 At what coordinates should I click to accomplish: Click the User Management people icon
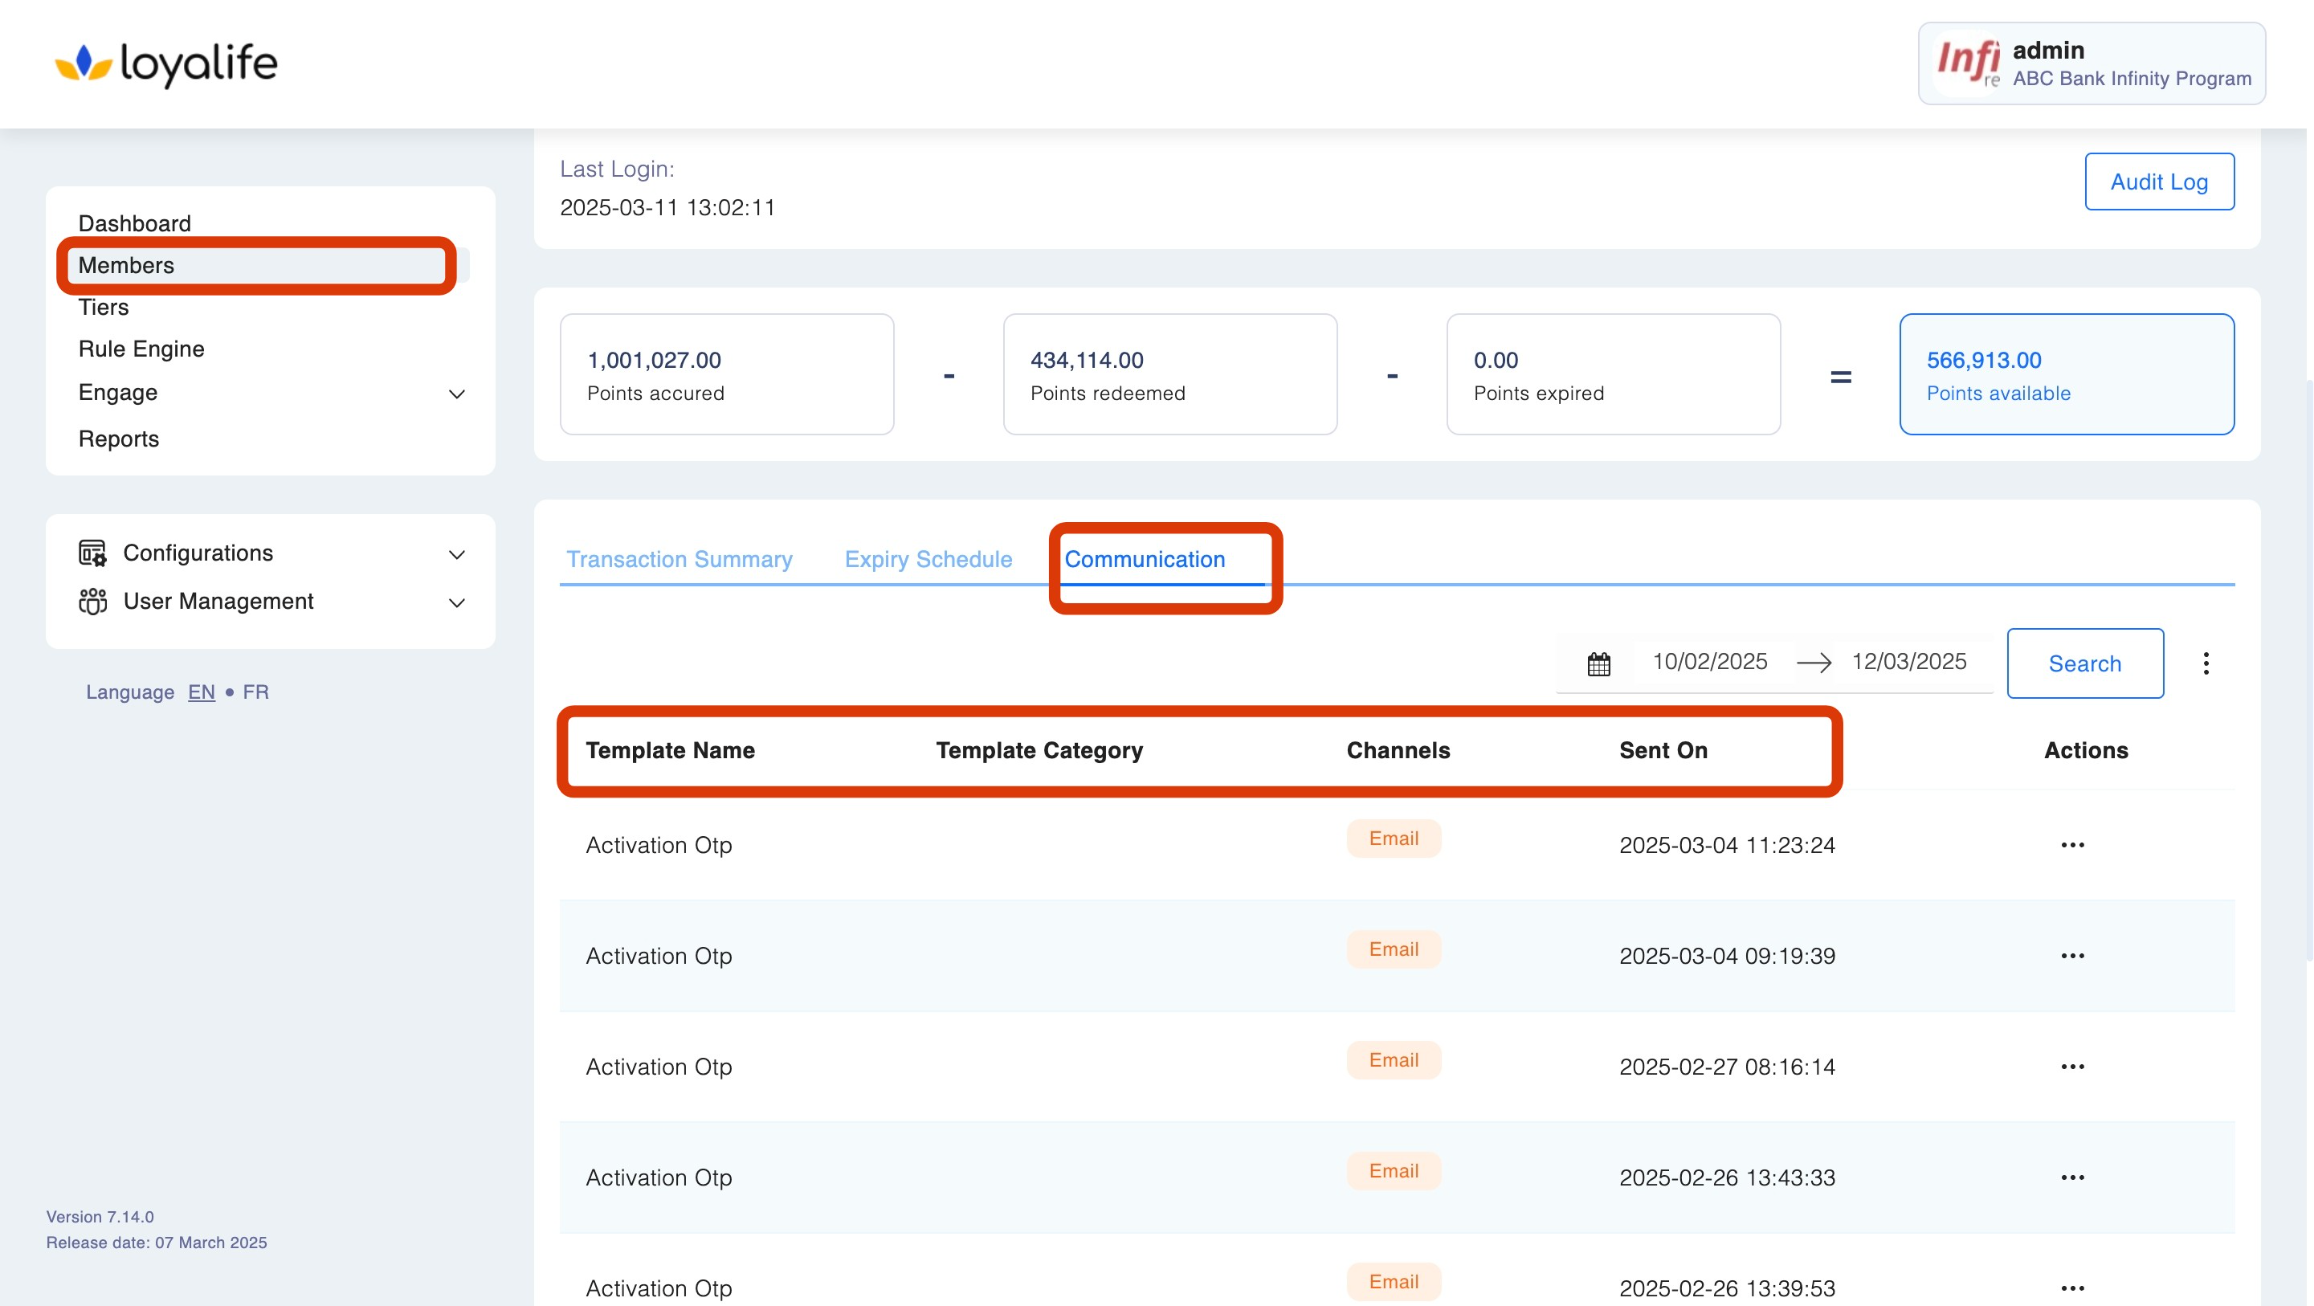click(92, 601)
